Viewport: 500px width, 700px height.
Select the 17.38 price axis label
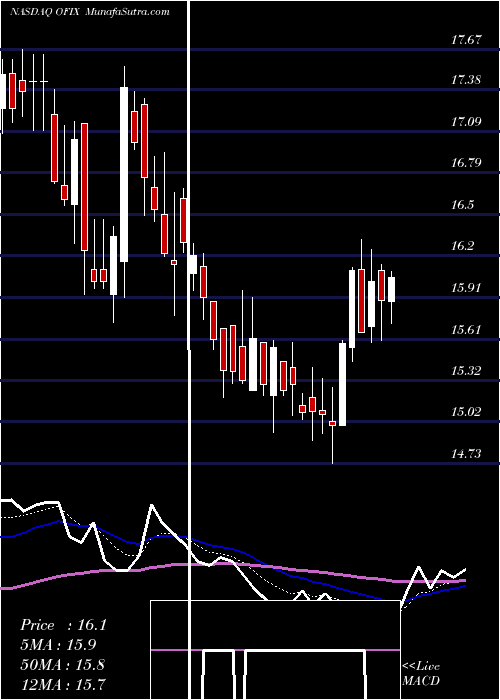coord(466,80)
